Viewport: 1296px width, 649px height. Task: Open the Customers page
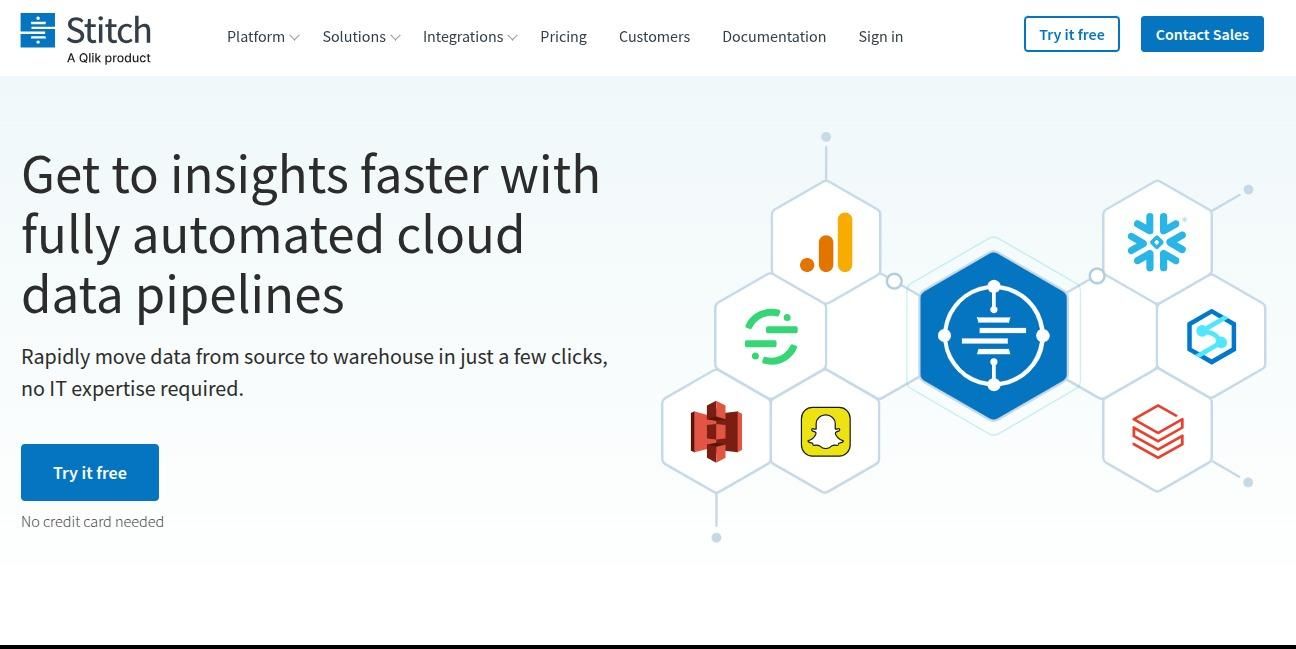(x=654, y=36)
